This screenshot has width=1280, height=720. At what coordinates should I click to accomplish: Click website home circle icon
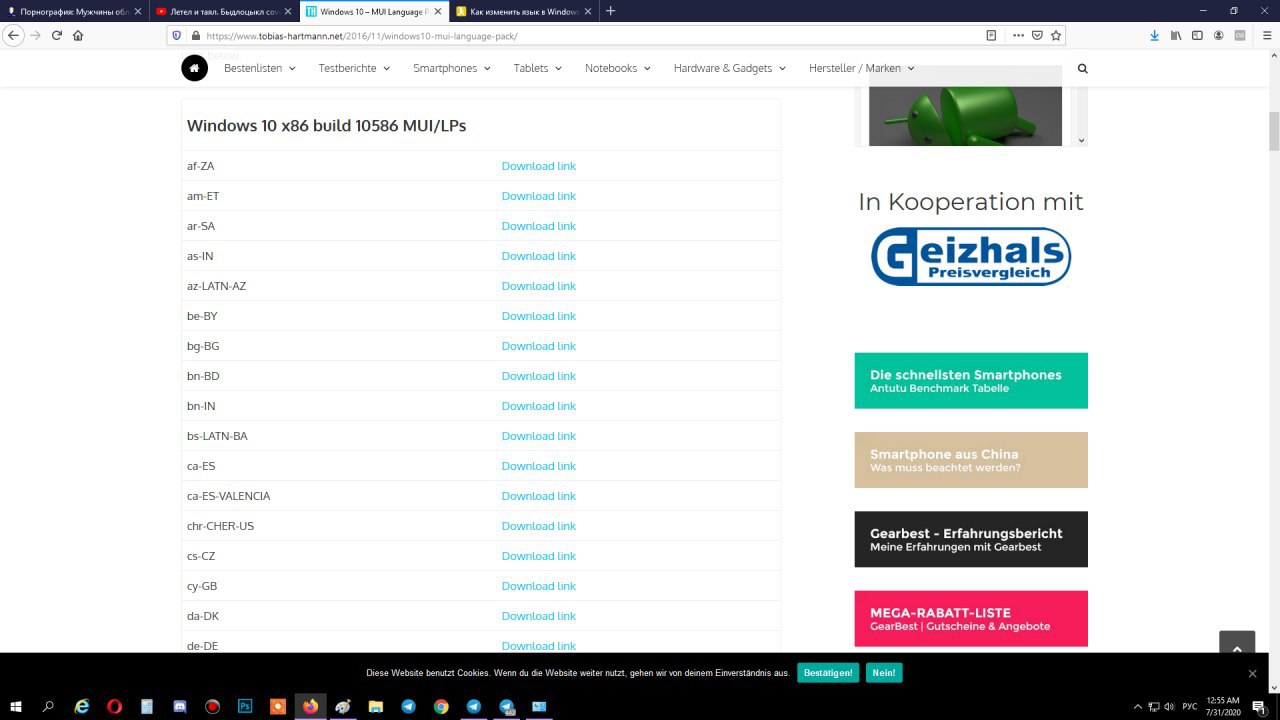[x=194, y=68]
